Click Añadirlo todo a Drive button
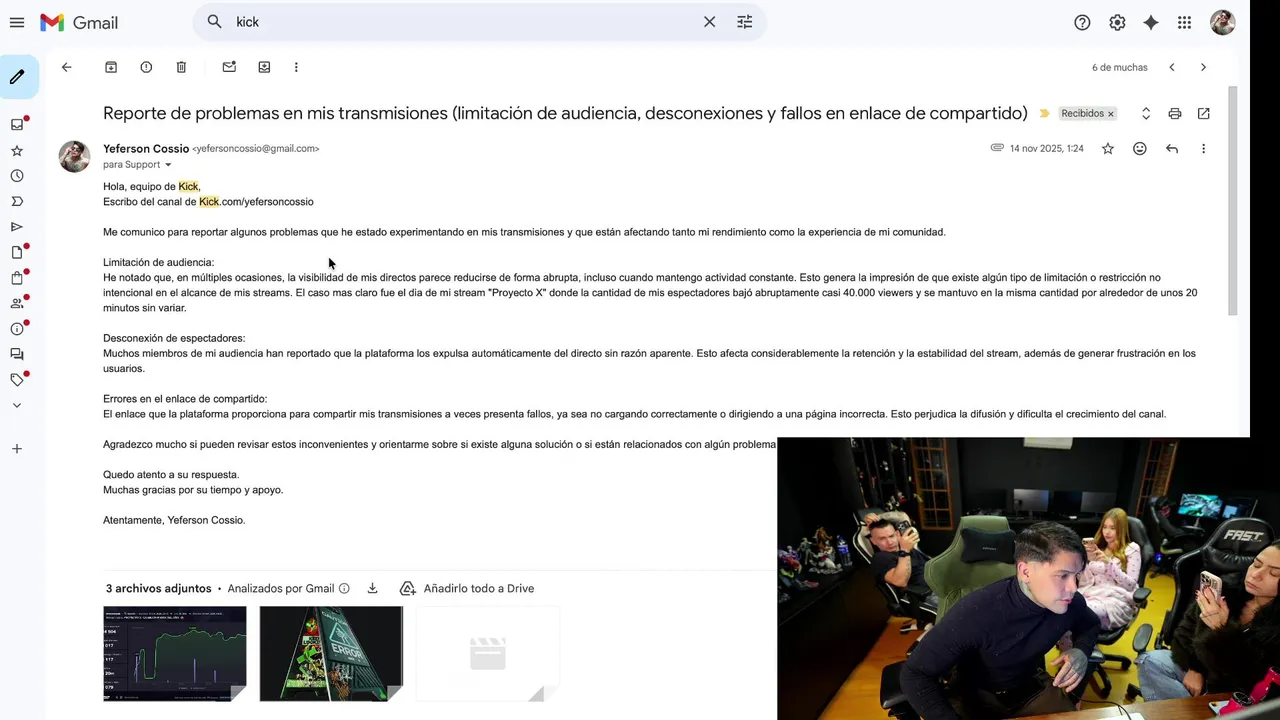This screenshot has height=720, width=1280. 467,589
